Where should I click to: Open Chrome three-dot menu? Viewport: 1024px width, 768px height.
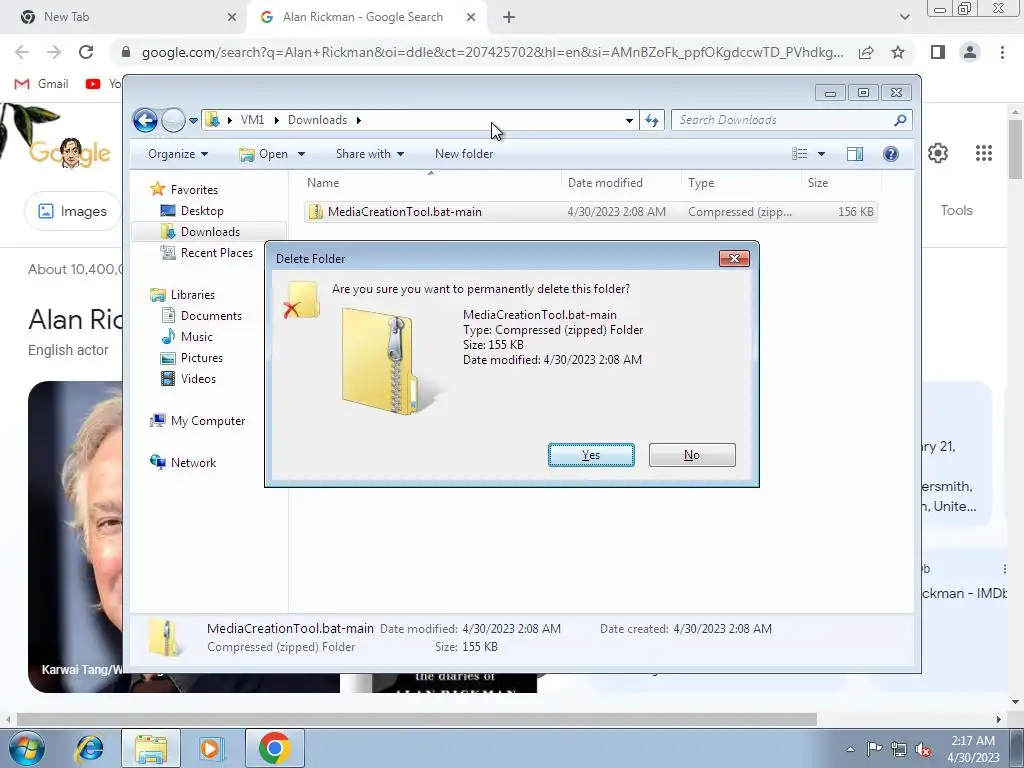[x=1002, y=52]
